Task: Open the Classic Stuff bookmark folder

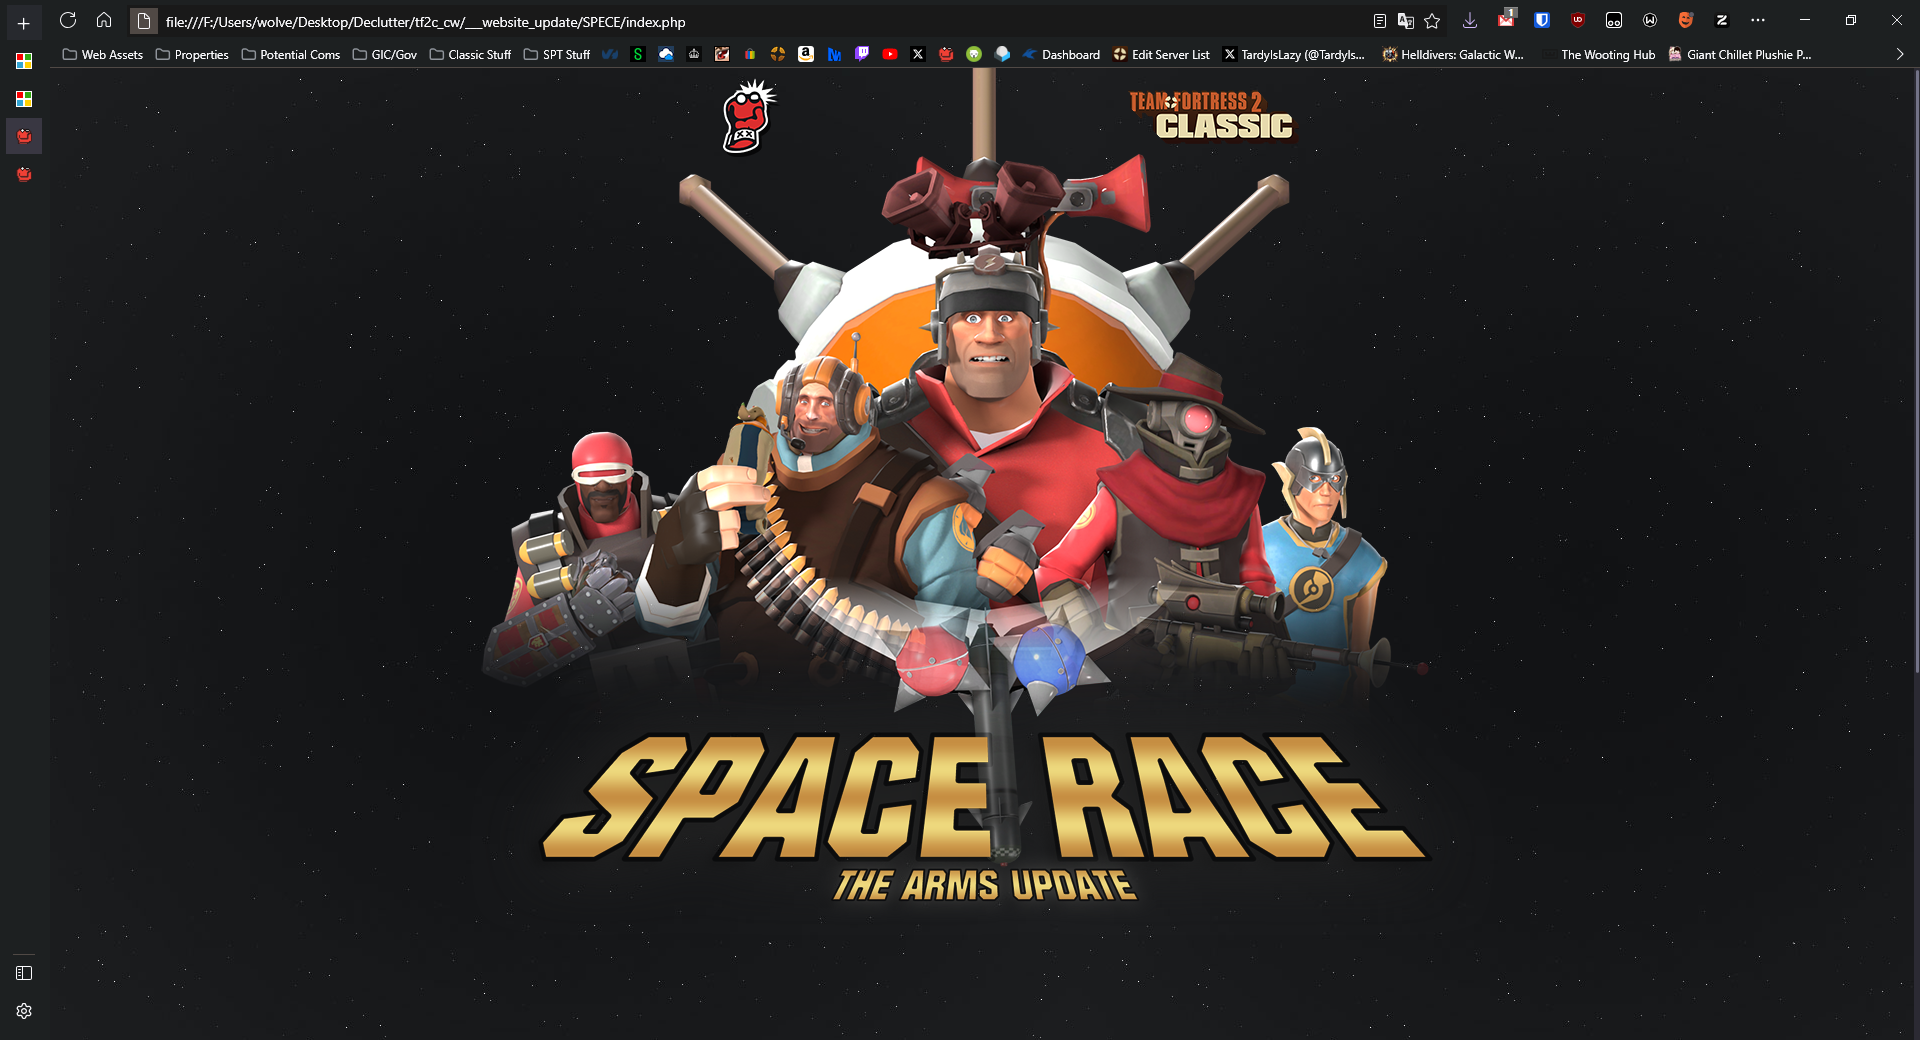Action: 470,55
